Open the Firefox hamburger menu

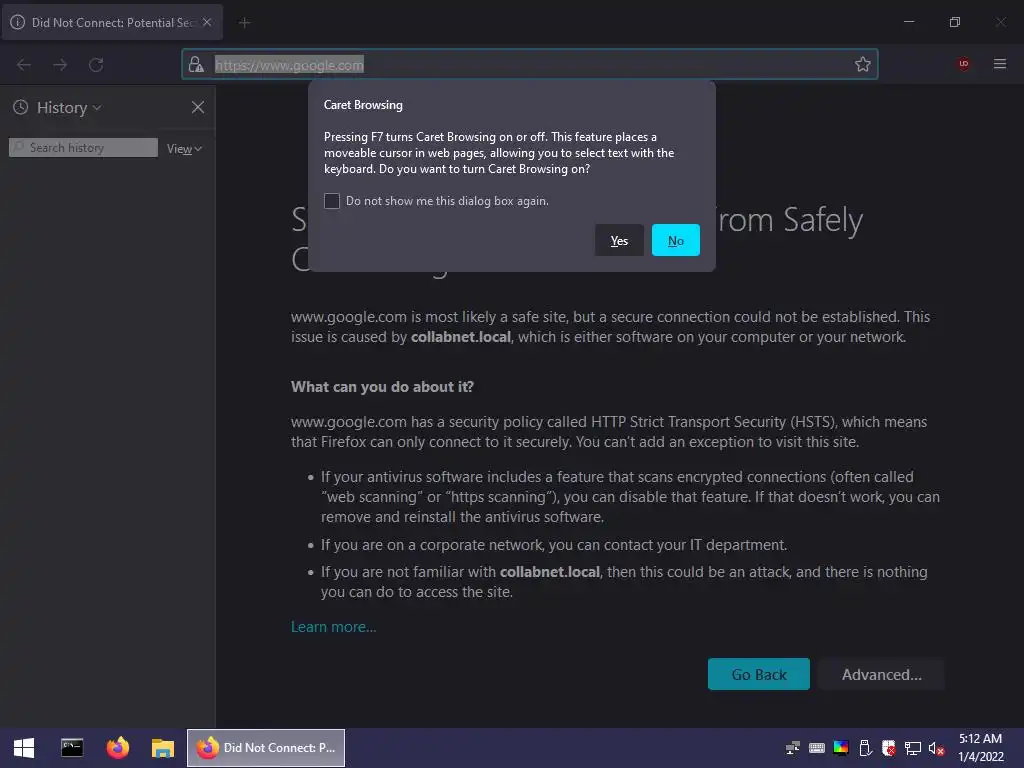[1000, 64]
